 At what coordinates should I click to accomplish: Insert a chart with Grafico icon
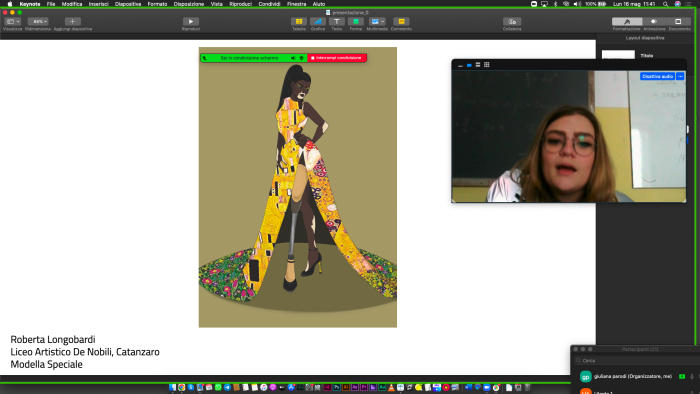click(x=318, y=21)
